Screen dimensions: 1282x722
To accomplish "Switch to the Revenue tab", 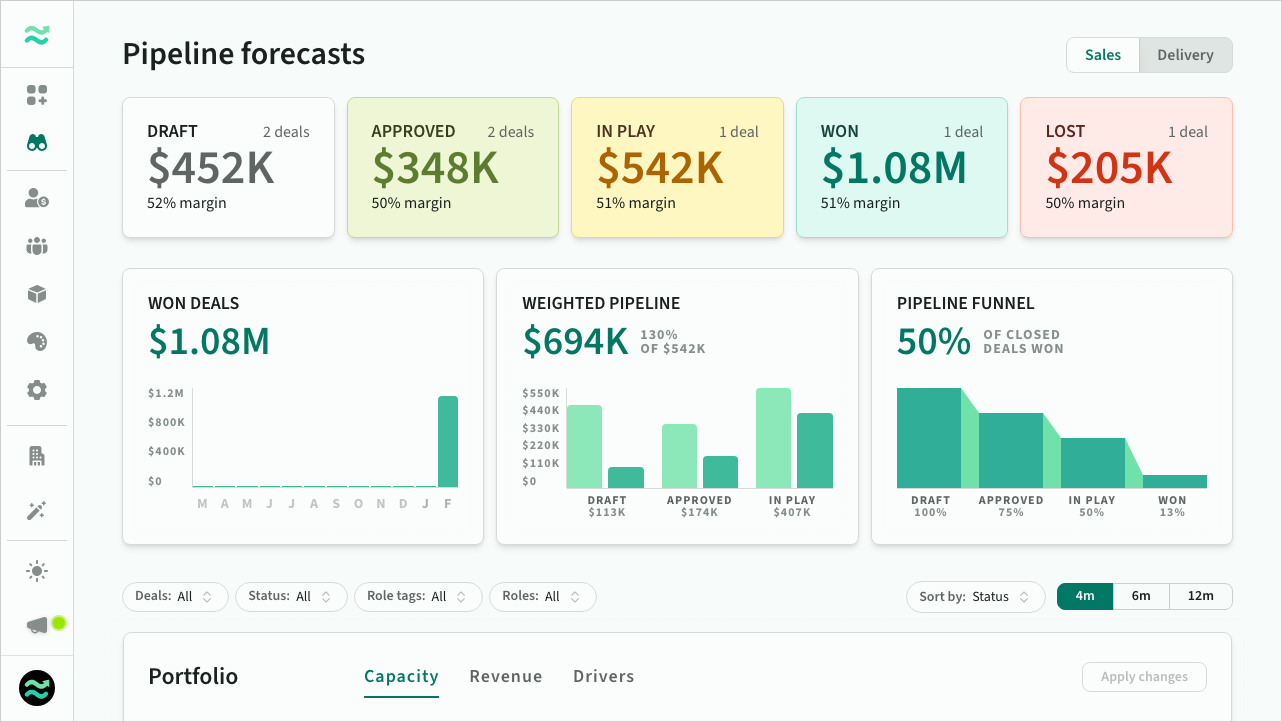I will pos(506,677).
